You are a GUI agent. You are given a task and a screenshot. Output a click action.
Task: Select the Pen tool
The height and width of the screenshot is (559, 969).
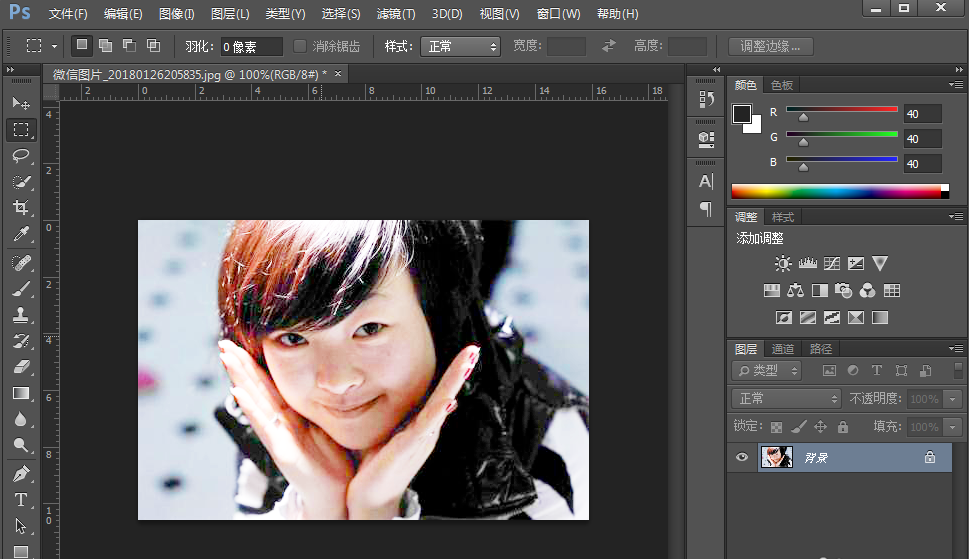point(21,473)
